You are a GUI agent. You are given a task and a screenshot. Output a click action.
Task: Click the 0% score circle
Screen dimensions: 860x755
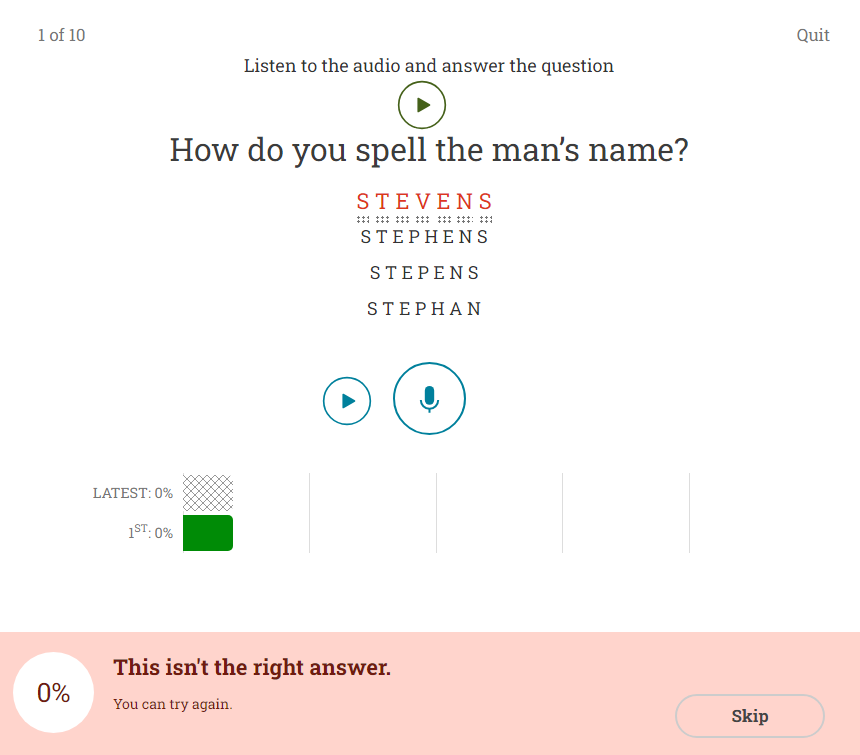pos(53,693)
